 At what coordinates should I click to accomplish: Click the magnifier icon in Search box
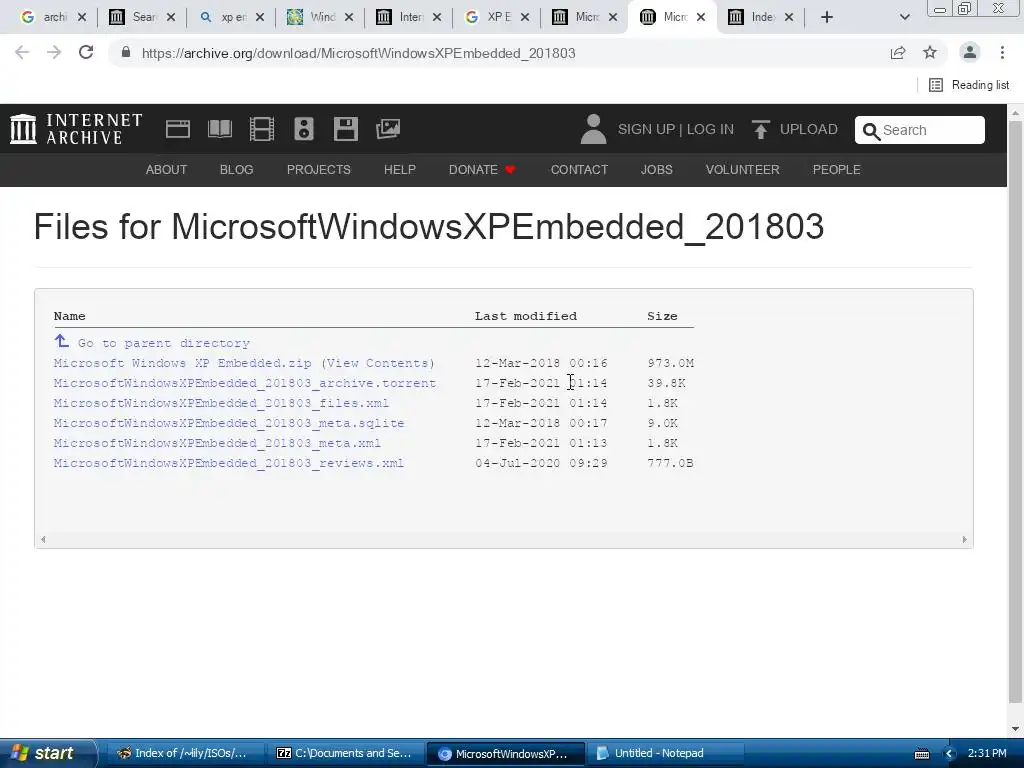click(871, 131)
